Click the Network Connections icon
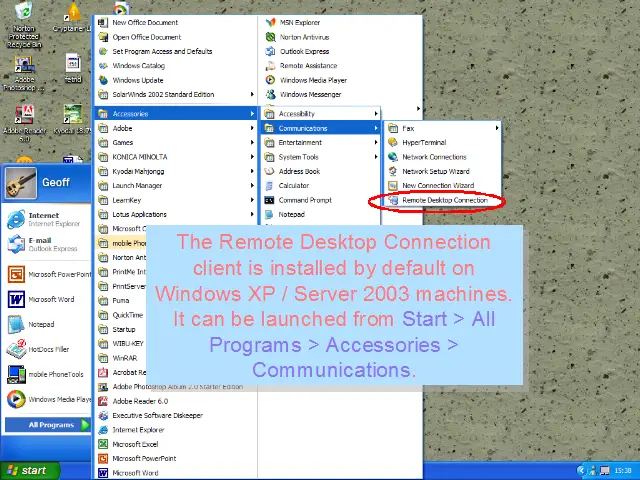 pos(393,157)
